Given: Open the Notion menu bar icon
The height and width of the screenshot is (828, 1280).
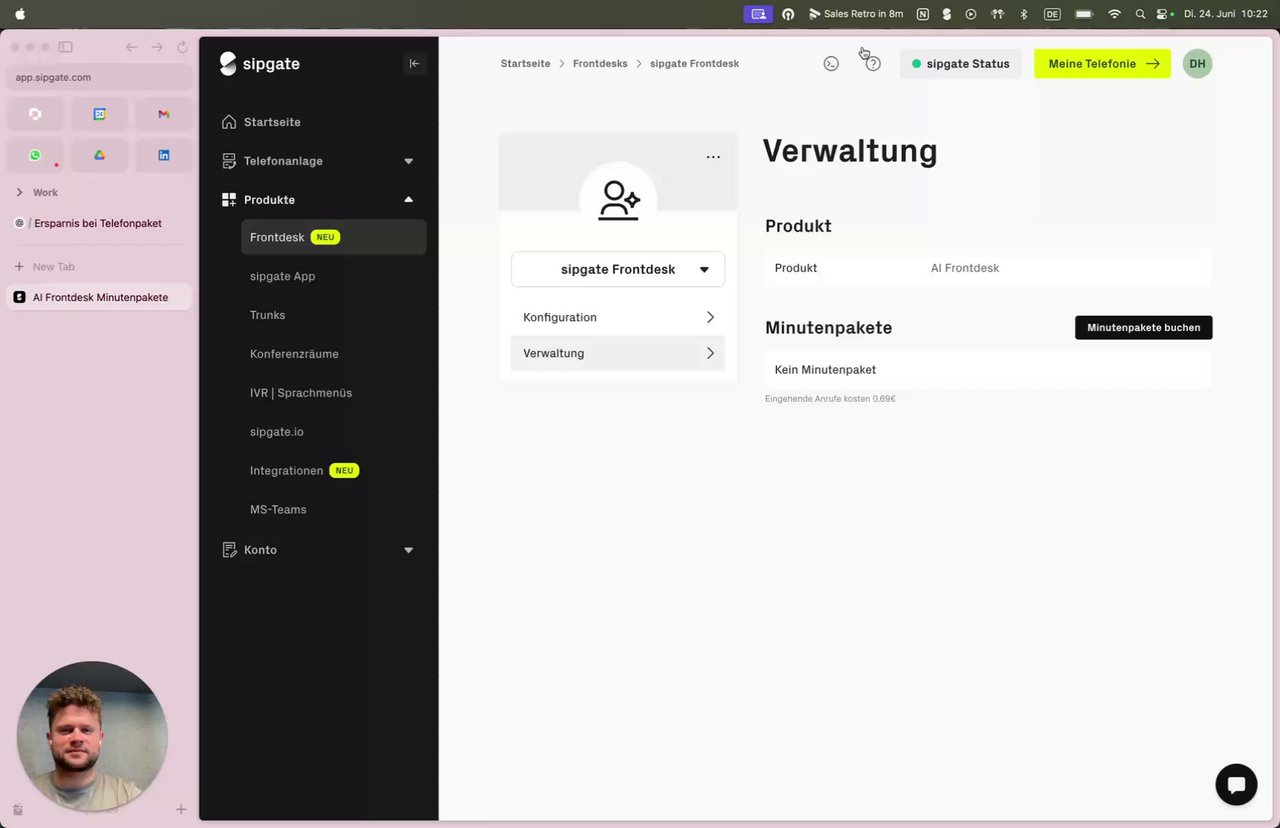Looking at the screenshot, I should [x=922, y=14].
